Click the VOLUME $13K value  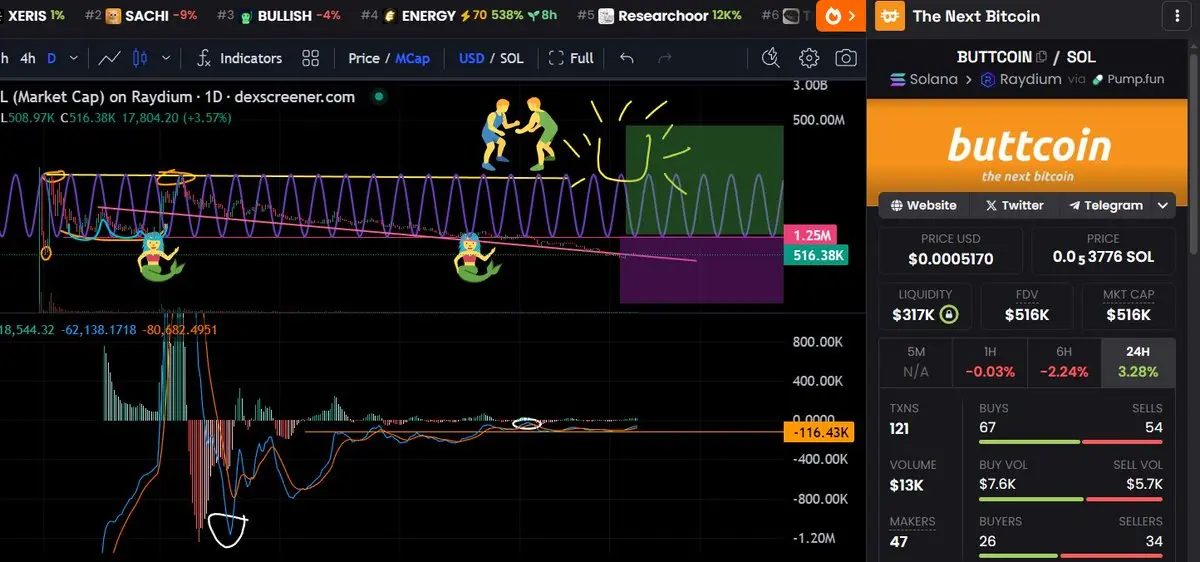(x=908, y=486)
